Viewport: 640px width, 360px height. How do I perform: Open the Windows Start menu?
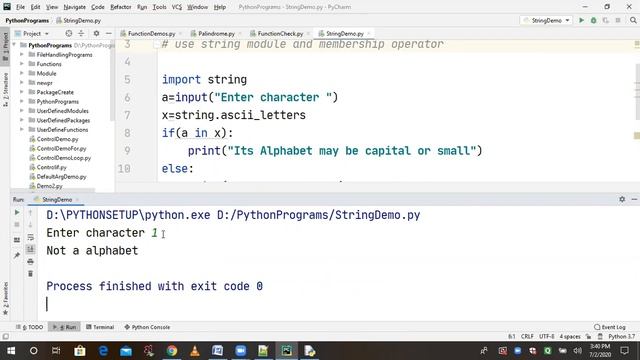11,351
